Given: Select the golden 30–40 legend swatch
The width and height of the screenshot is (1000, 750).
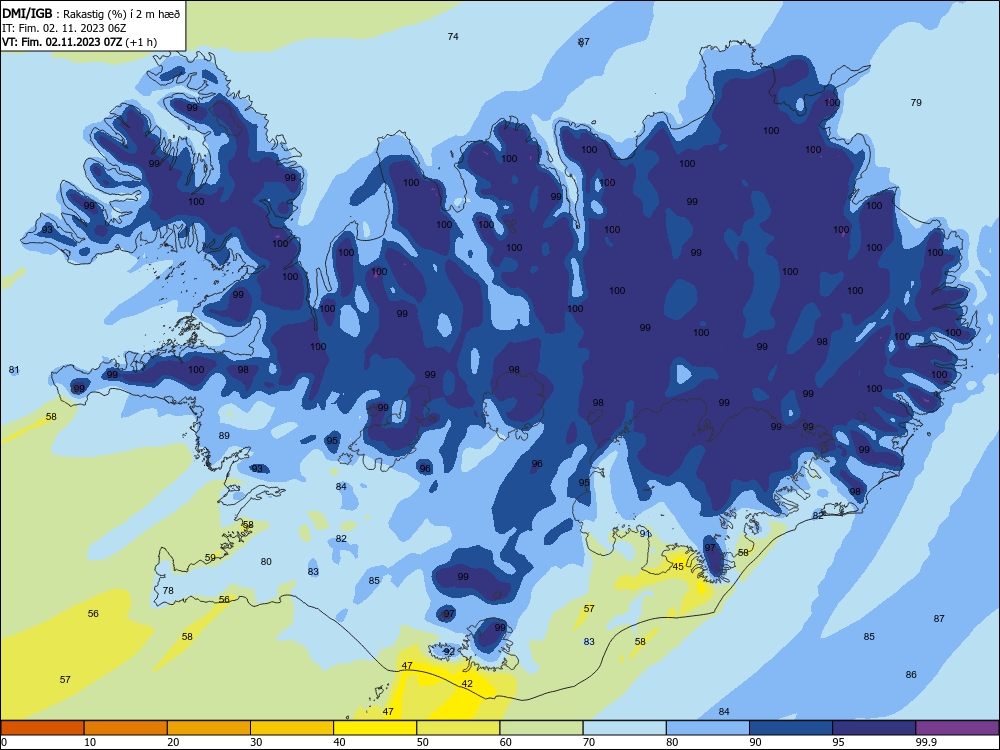Looking at the screenshot, I should tap(292, 728).
